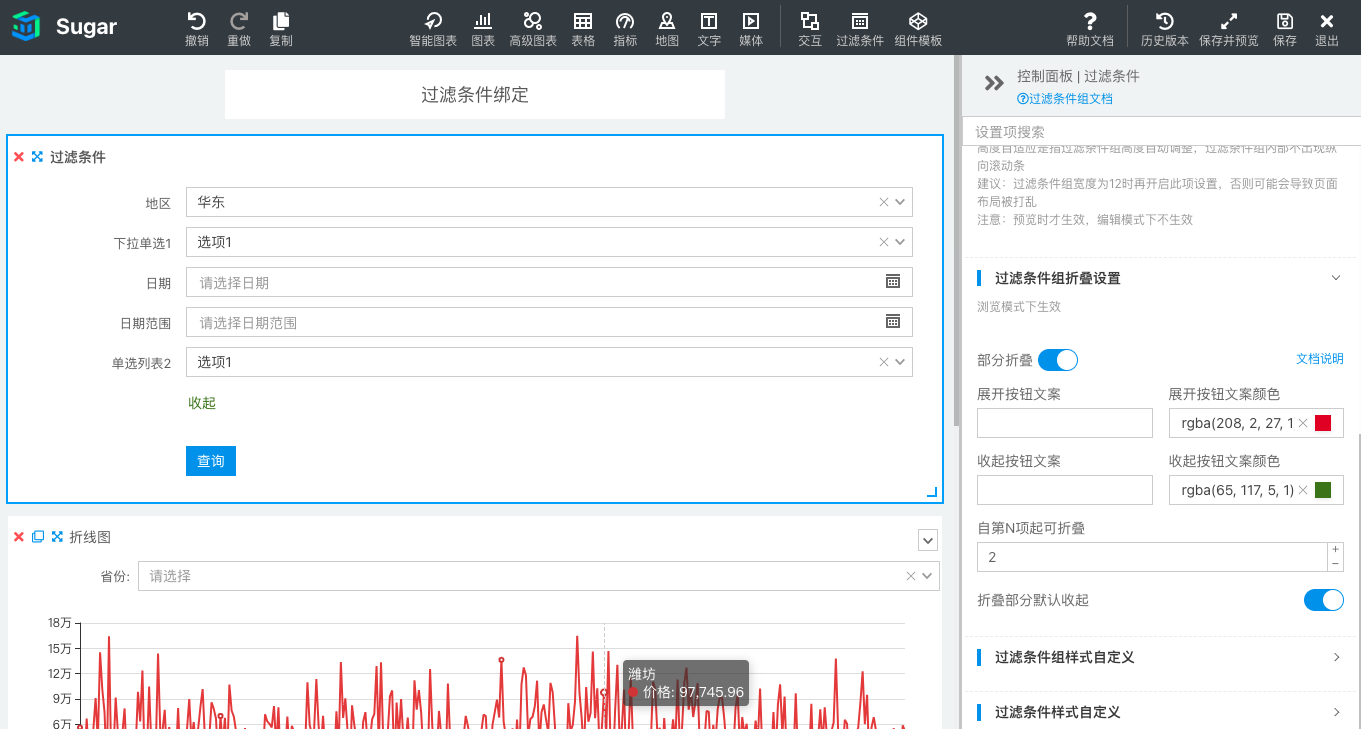This screenshot has width=1361, height=729.
Task: Clear the 单选列表2 selection
Action: [x=884, y=362]
